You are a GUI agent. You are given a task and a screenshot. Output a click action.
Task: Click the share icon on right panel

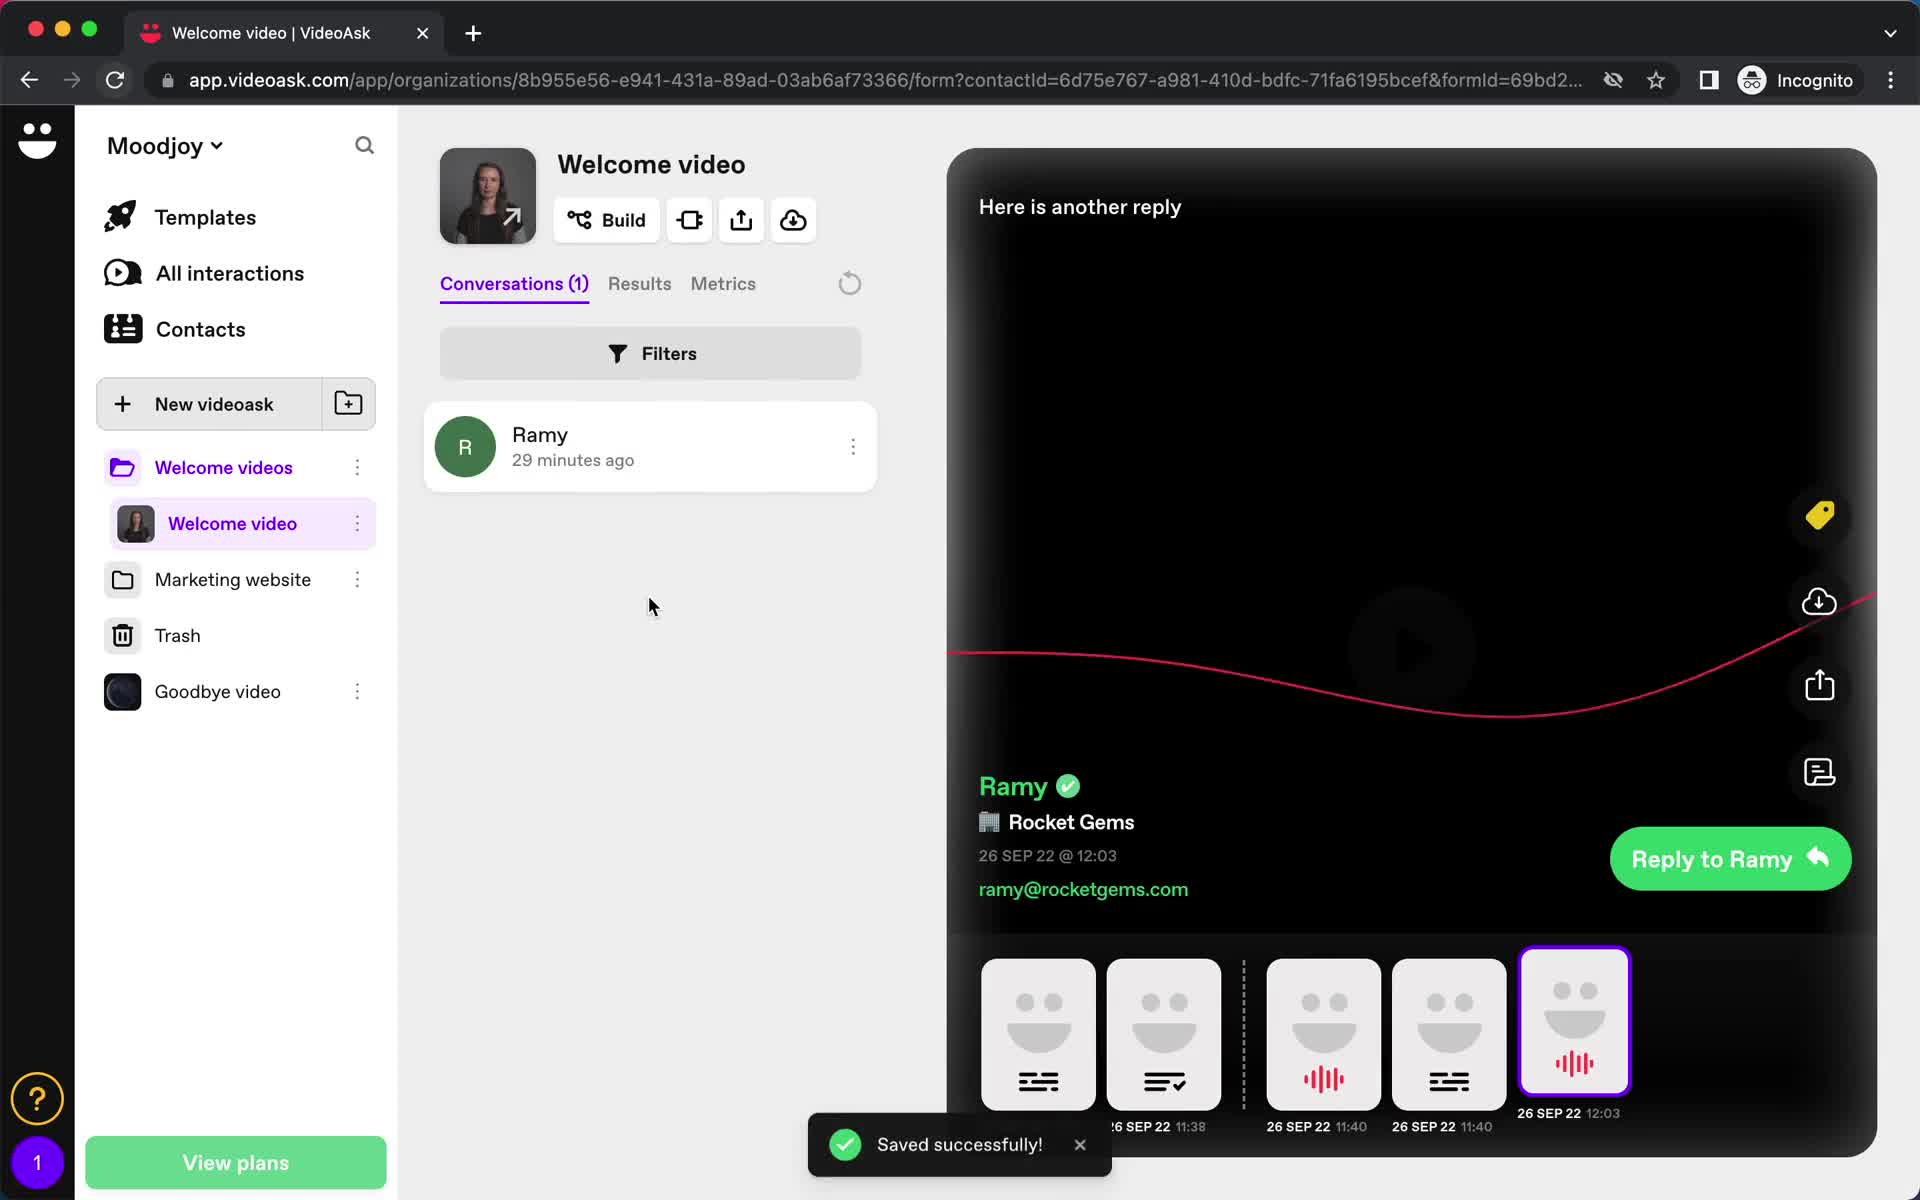click(1819, 686)
